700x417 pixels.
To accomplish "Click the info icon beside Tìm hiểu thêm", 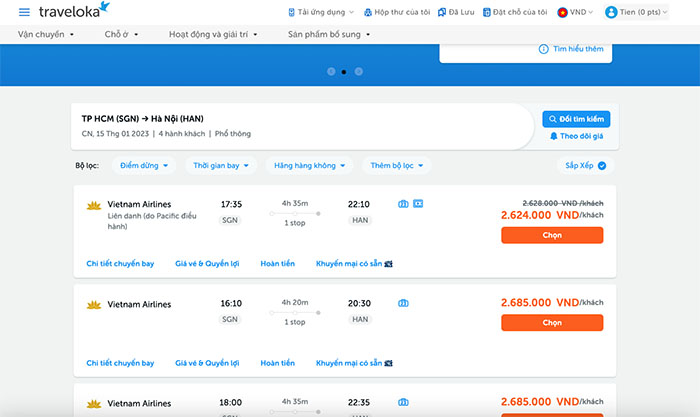I will coord(543,49).
